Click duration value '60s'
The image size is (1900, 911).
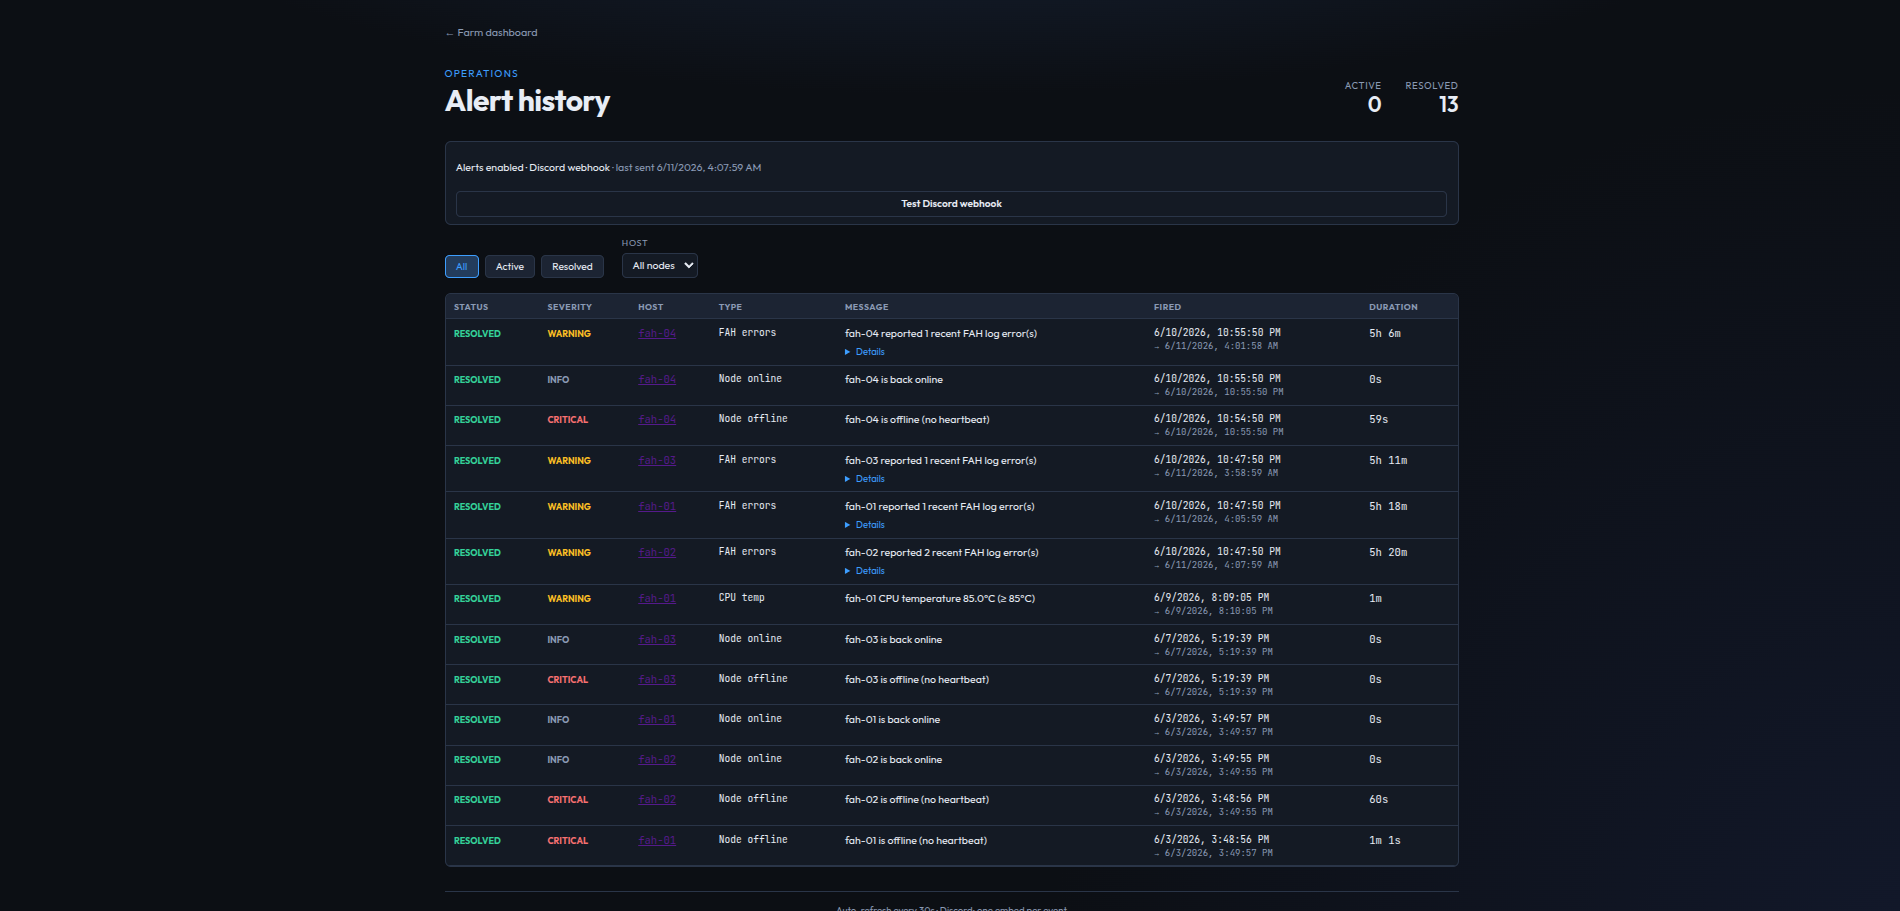point(1378,800)
